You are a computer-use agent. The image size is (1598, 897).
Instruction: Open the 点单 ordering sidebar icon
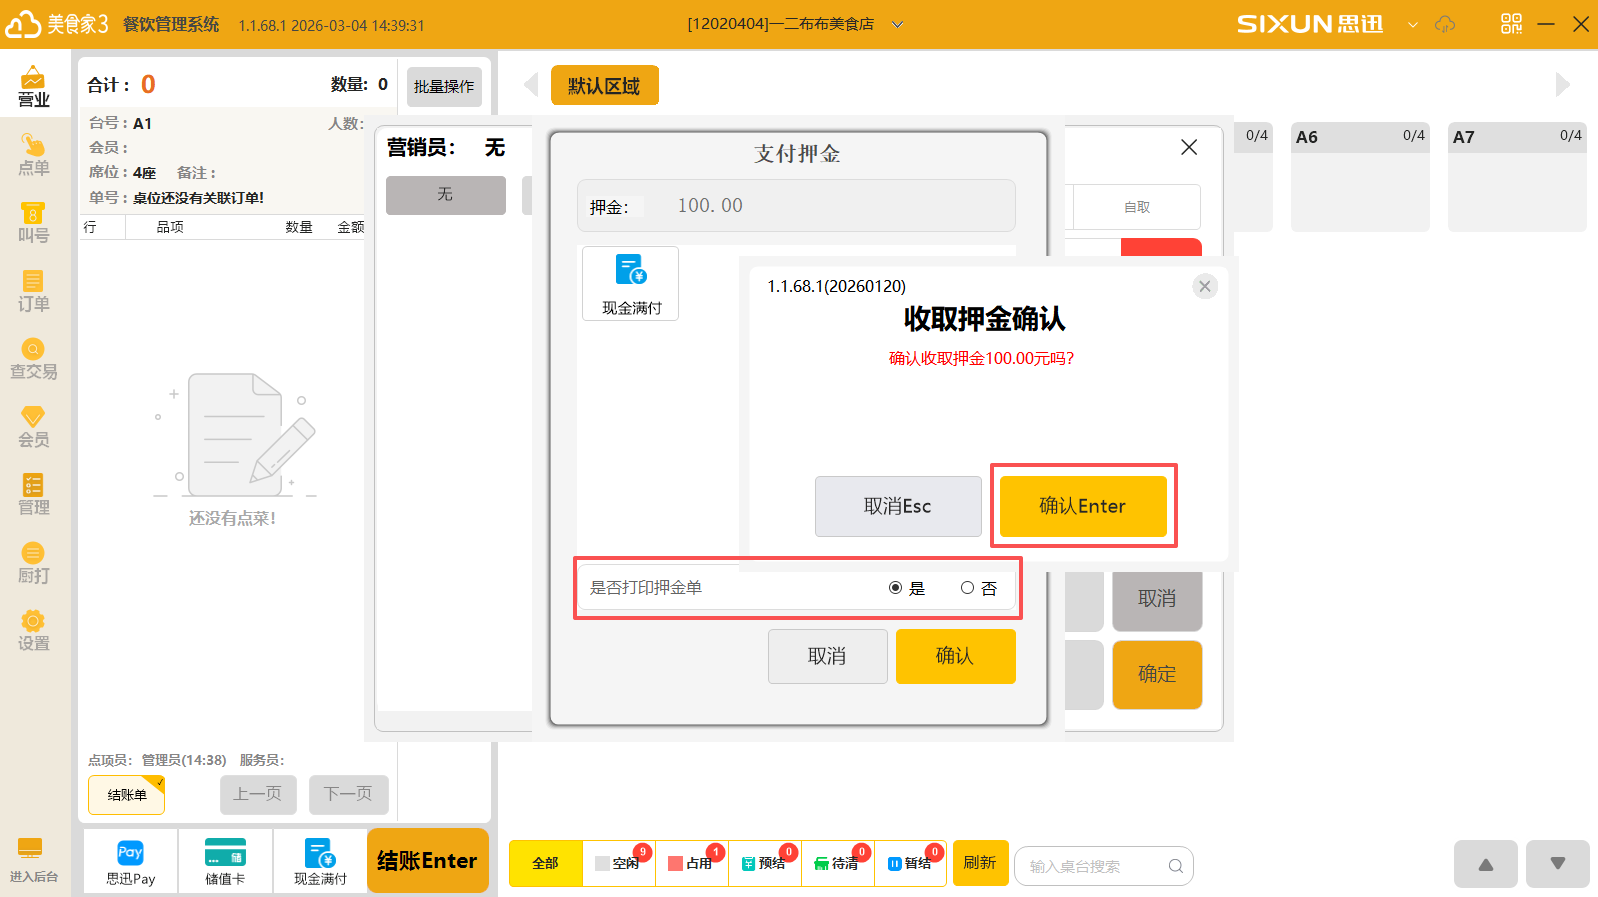(33, 155)
